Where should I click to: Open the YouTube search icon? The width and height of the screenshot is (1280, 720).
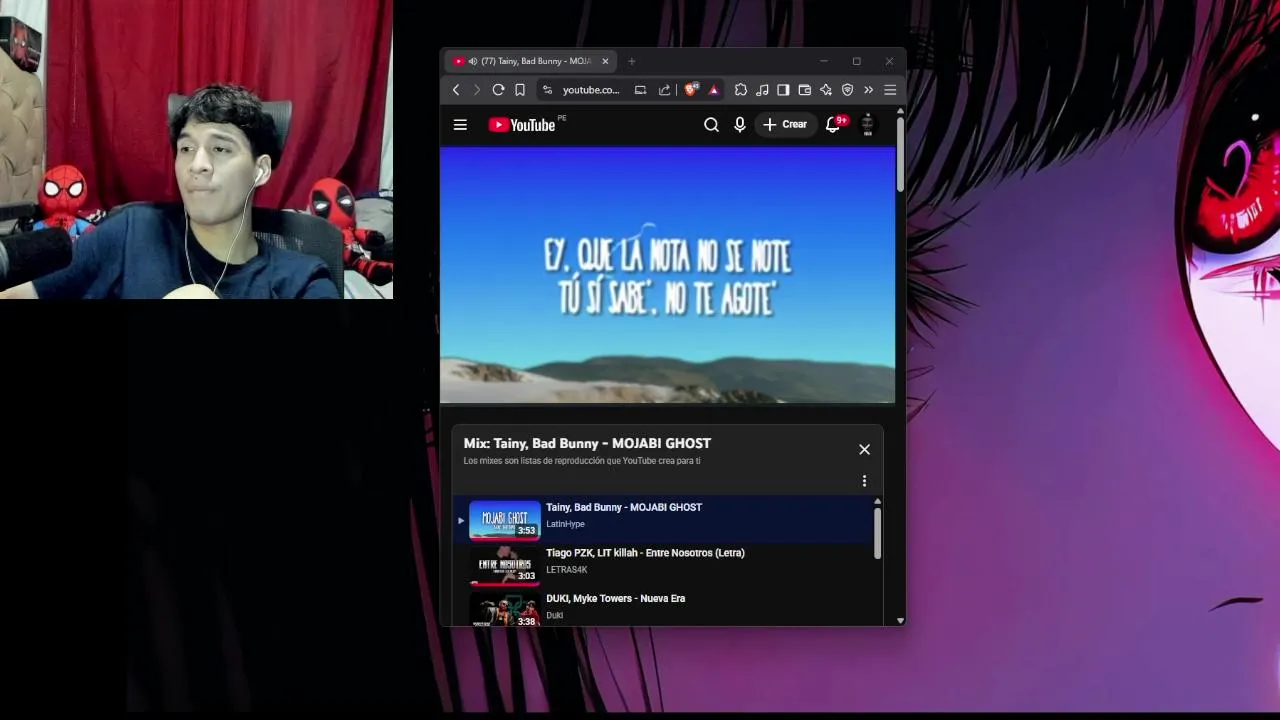pyautogui.click(x=711, y=125)
